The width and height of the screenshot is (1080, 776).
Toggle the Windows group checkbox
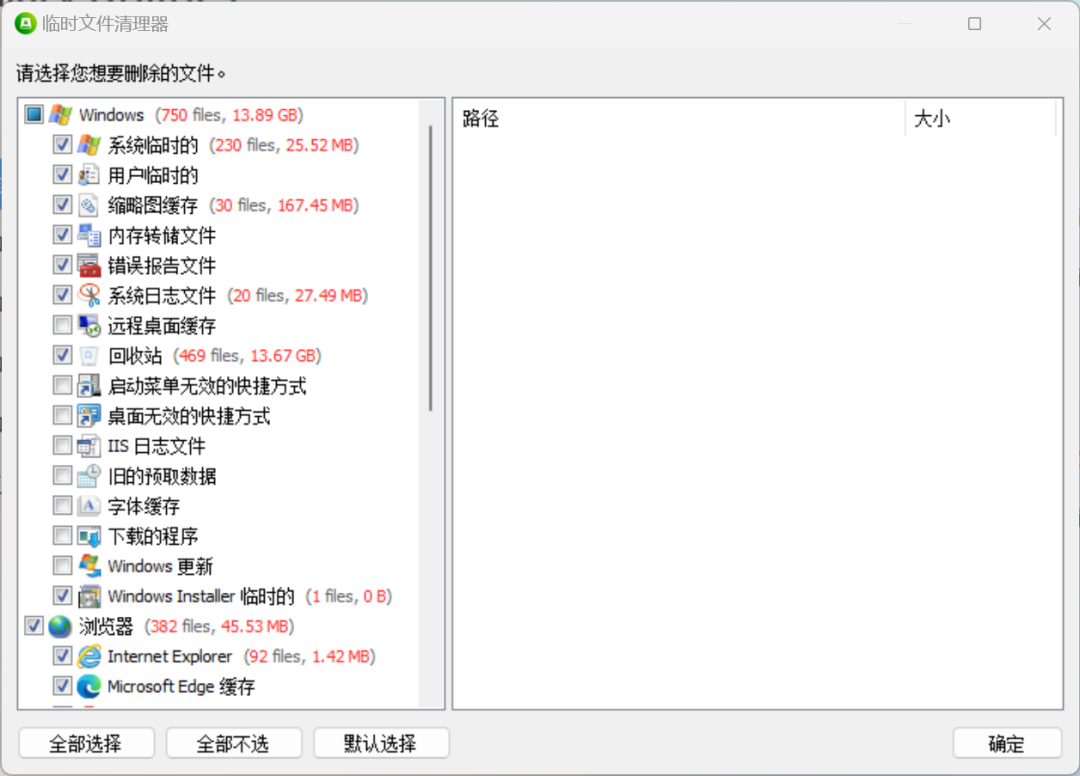34,114
